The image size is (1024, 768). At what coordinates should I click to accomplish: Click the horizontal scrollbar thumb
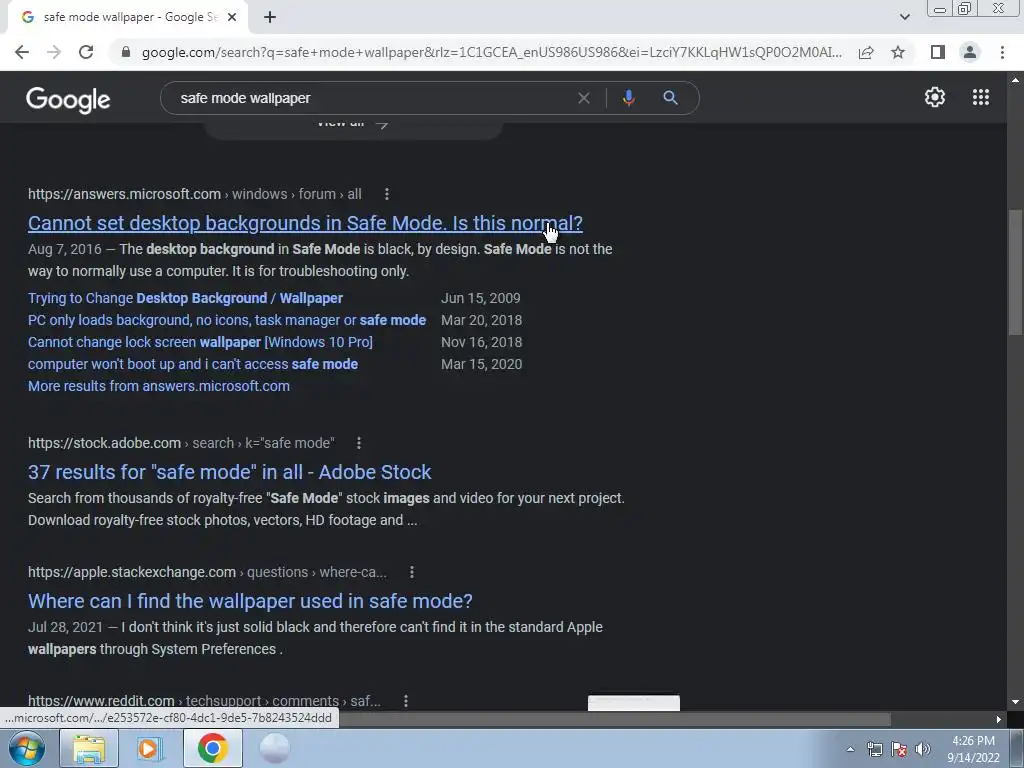click(614, 720)
